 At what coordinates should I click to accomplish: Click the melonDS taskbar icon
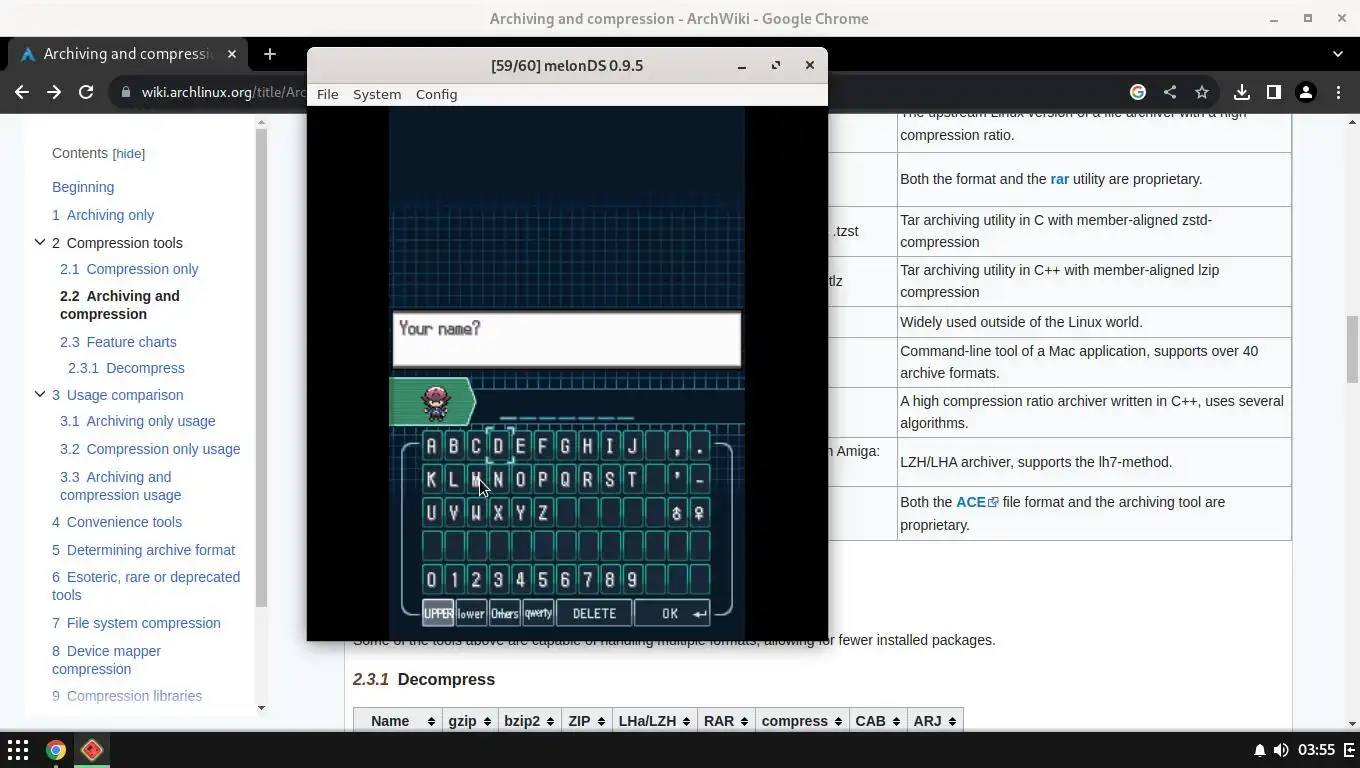[x=92, y=750]
